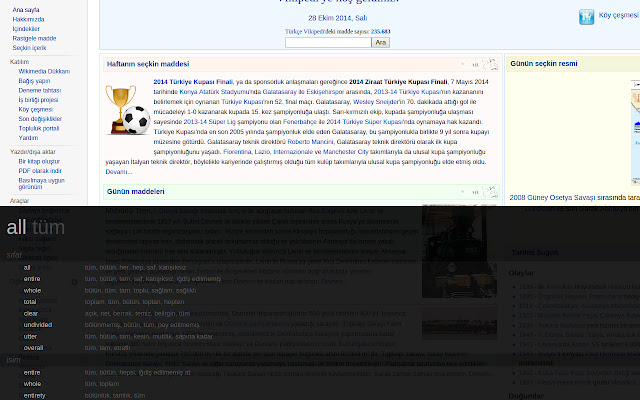This screenshot has width=640, height=400.
Task: Go to Hakkımızda sidebar link
Action: pyautogui.click(x=28, y=19)
